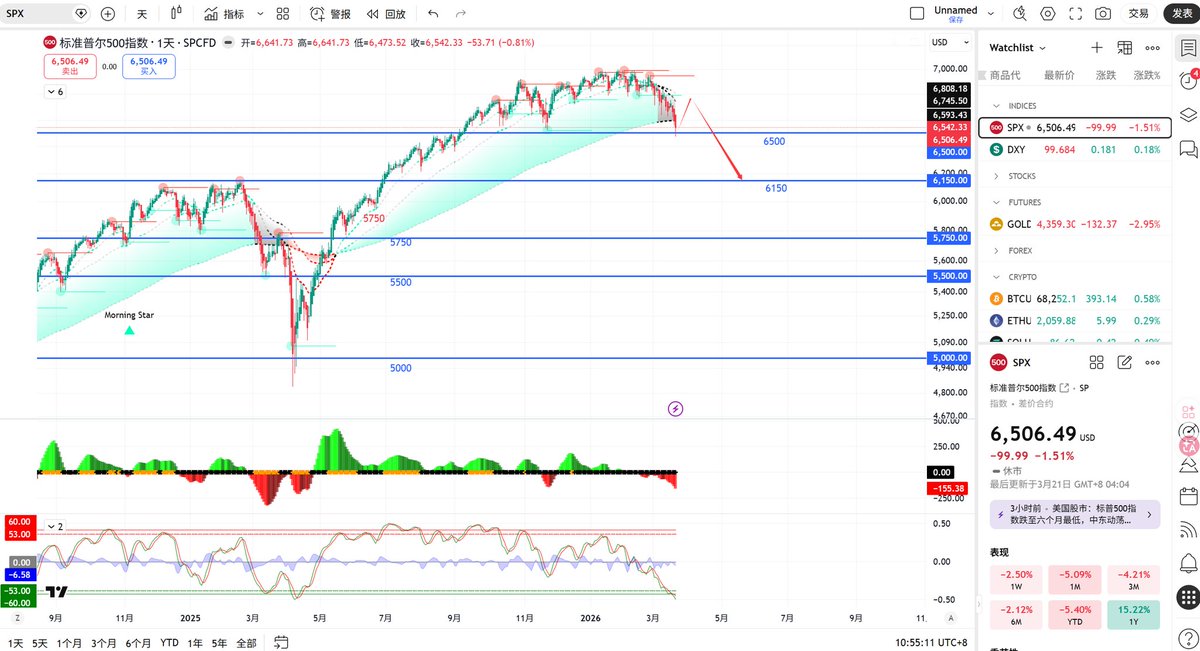Viewport: 1200px width, 651px height.
Task: Open indicator templates grid icon
Action: pyautogui.click(x=283, y=13)
